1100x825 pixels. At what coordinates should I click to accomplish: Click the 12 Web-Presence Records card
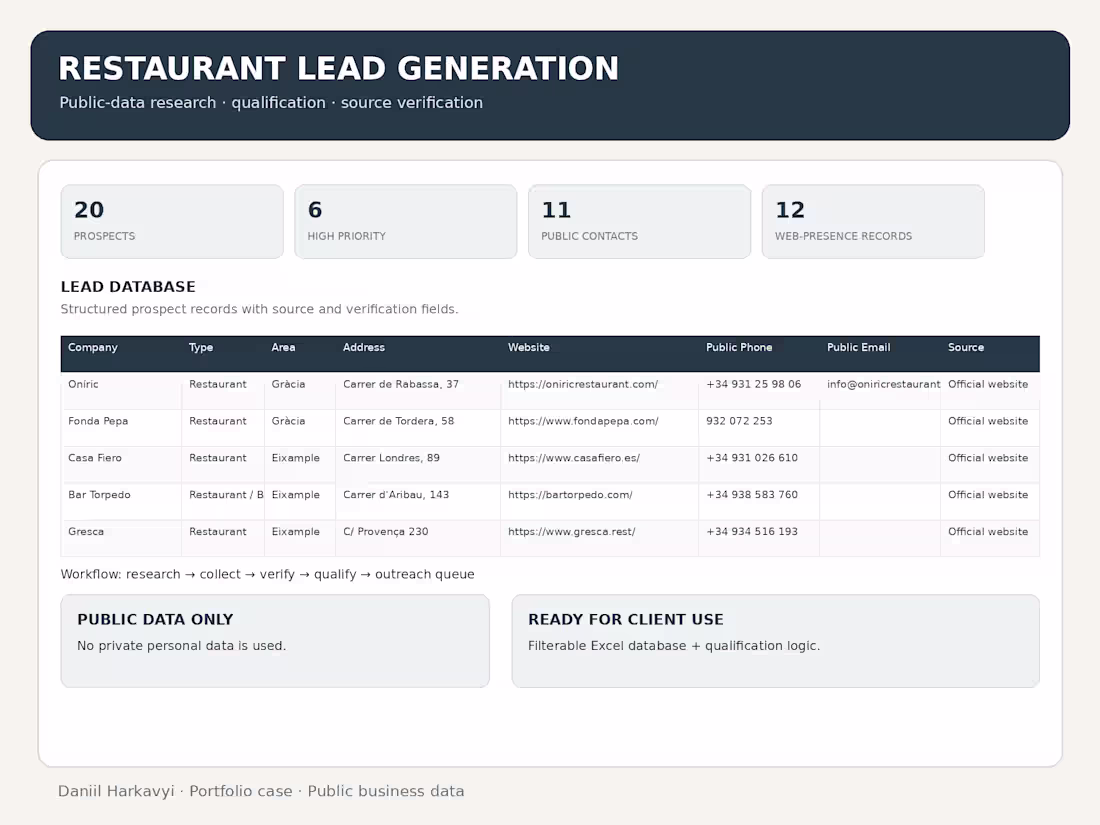[x=873, y=222]
